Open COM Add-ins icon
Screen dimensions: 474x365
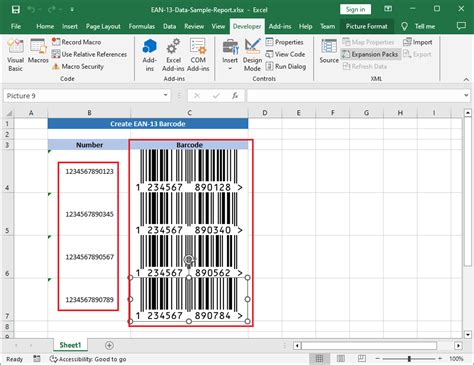[x=198, y=47]
